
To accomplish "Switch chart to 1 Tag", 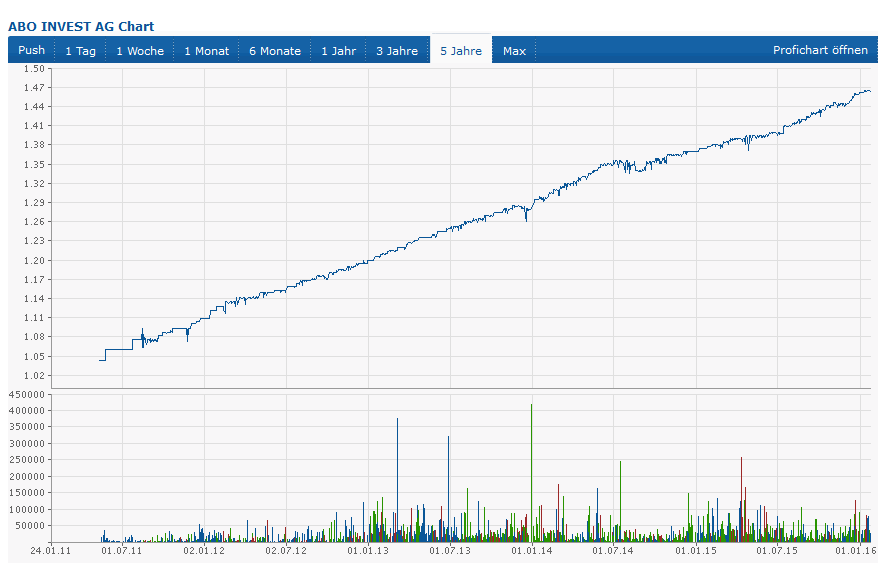I will 80,51.
